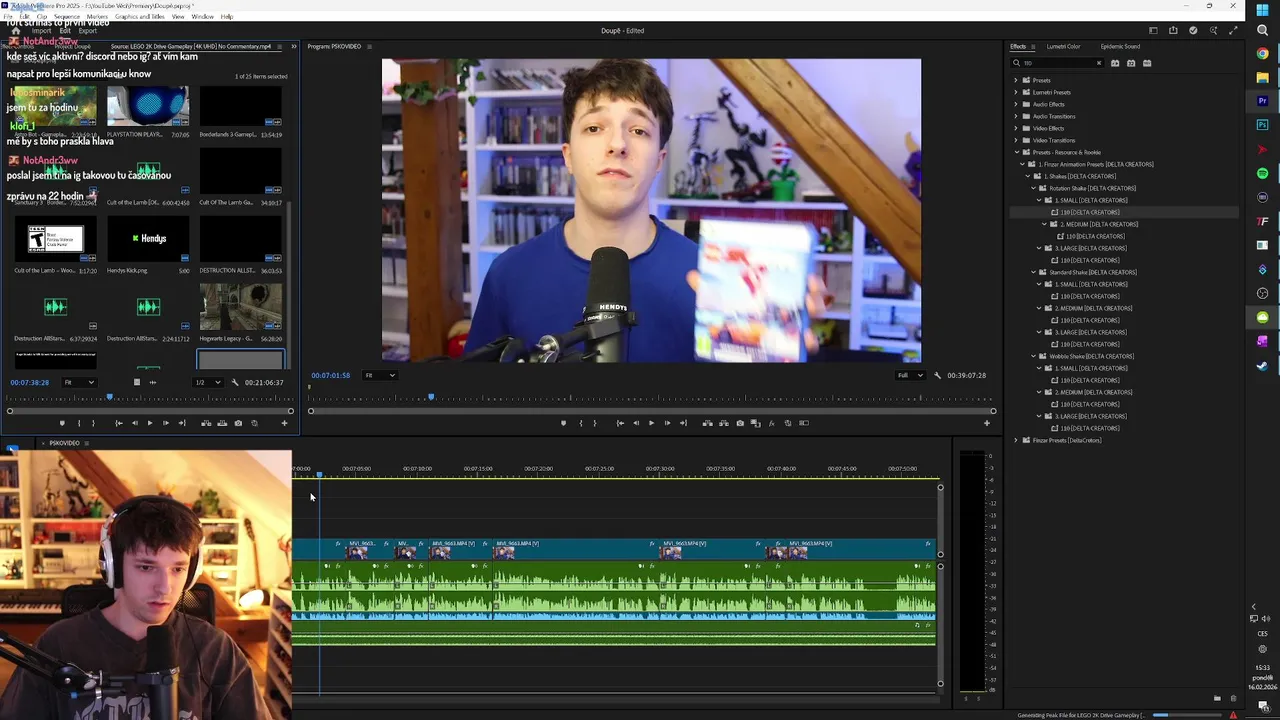This screenshot has height=720, width=1280.
Task: Collapse Wobble Shake [DELTA CREATORS] folder
Action: (x=1034, y=356)
